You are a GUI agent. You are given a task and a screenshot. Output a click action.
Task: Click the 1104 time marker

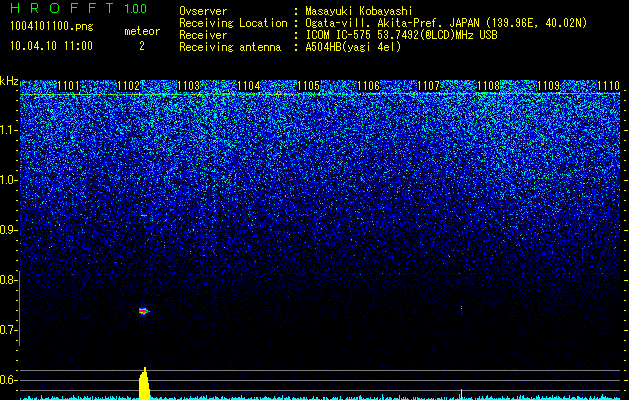click(248, 85)
